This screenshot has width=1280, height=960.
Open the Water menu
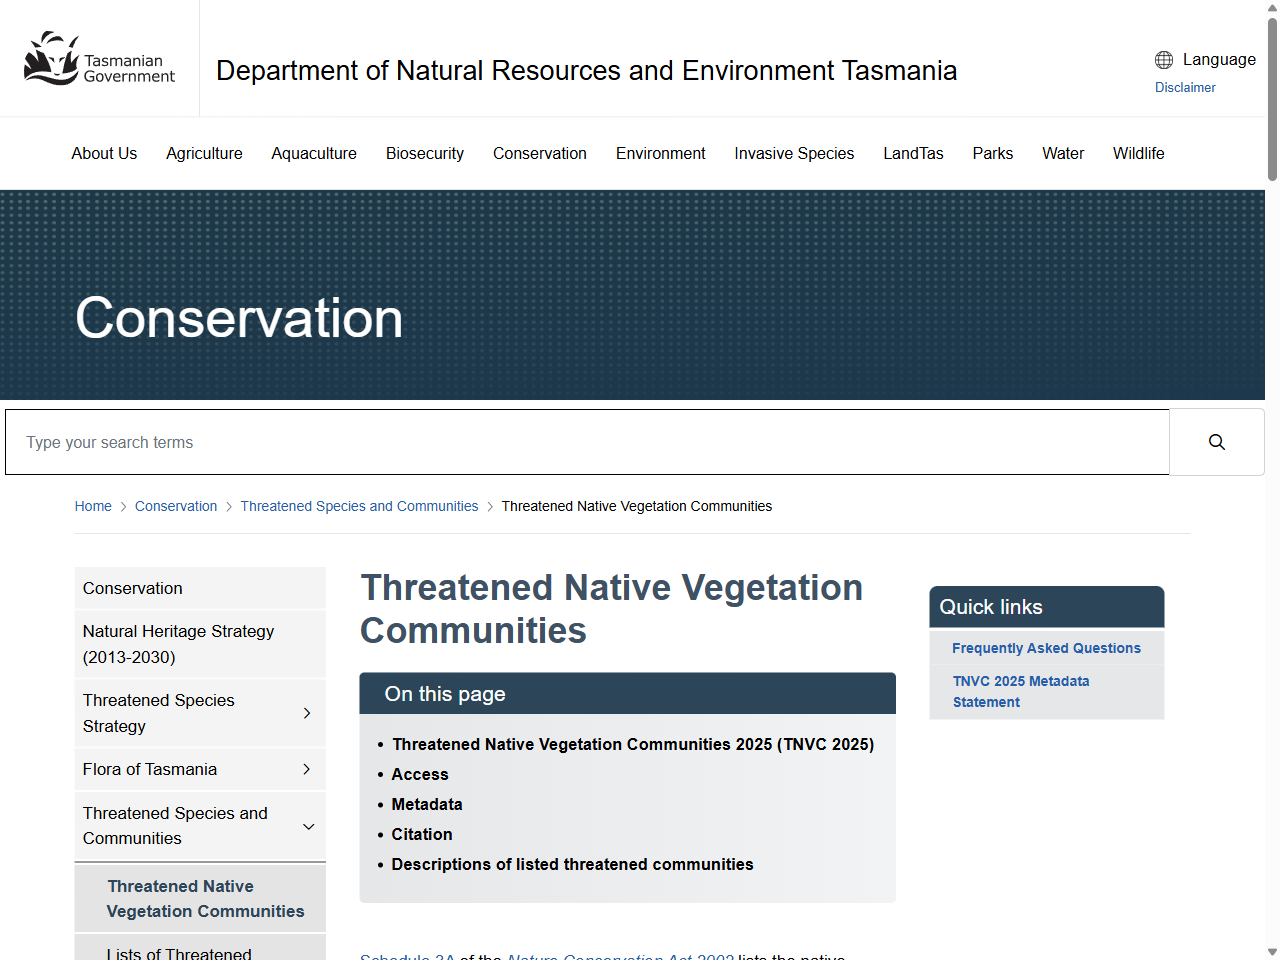[x=1063, y=153]
